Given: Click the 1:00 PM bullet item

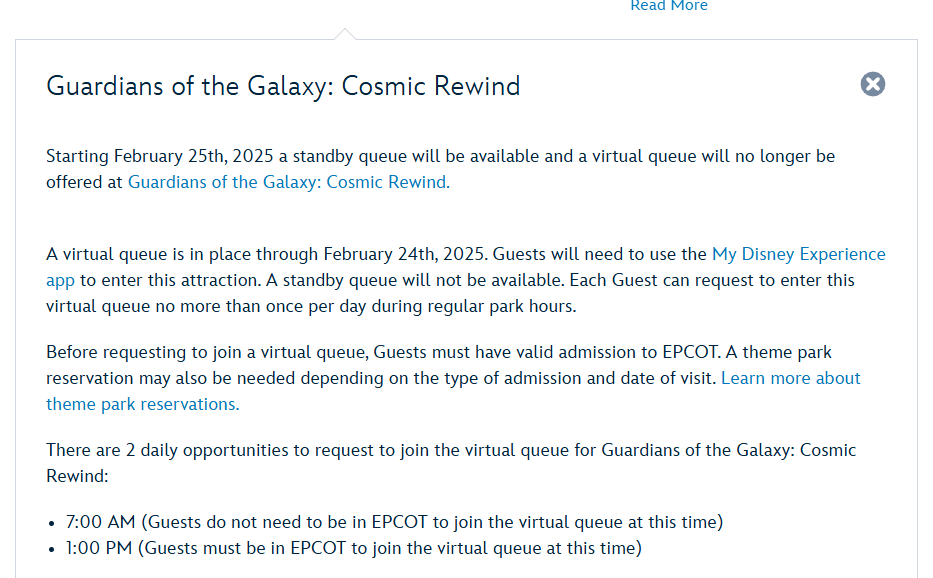Looking at the screenshot, I should 353,548.
